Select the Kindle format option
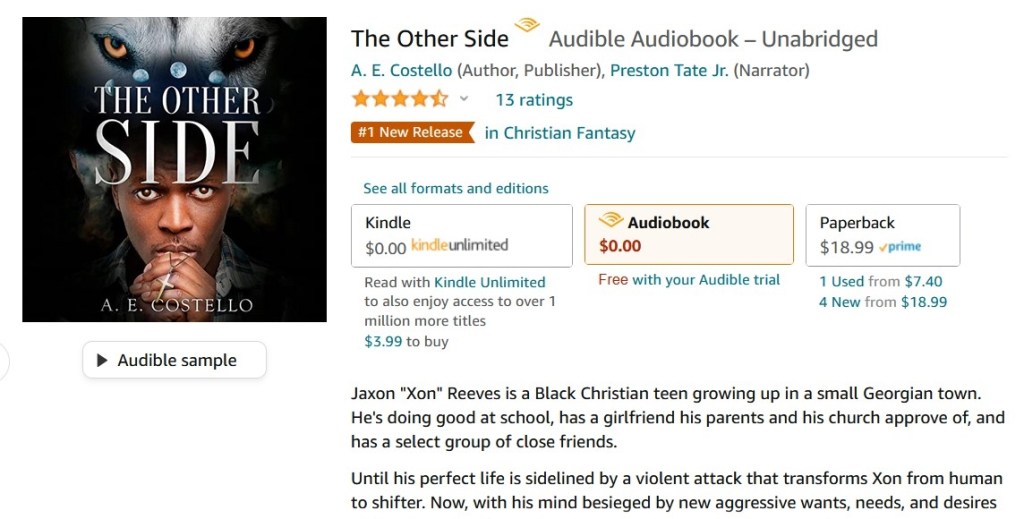This screenshot has width=1024, height=519. (461, 235)
